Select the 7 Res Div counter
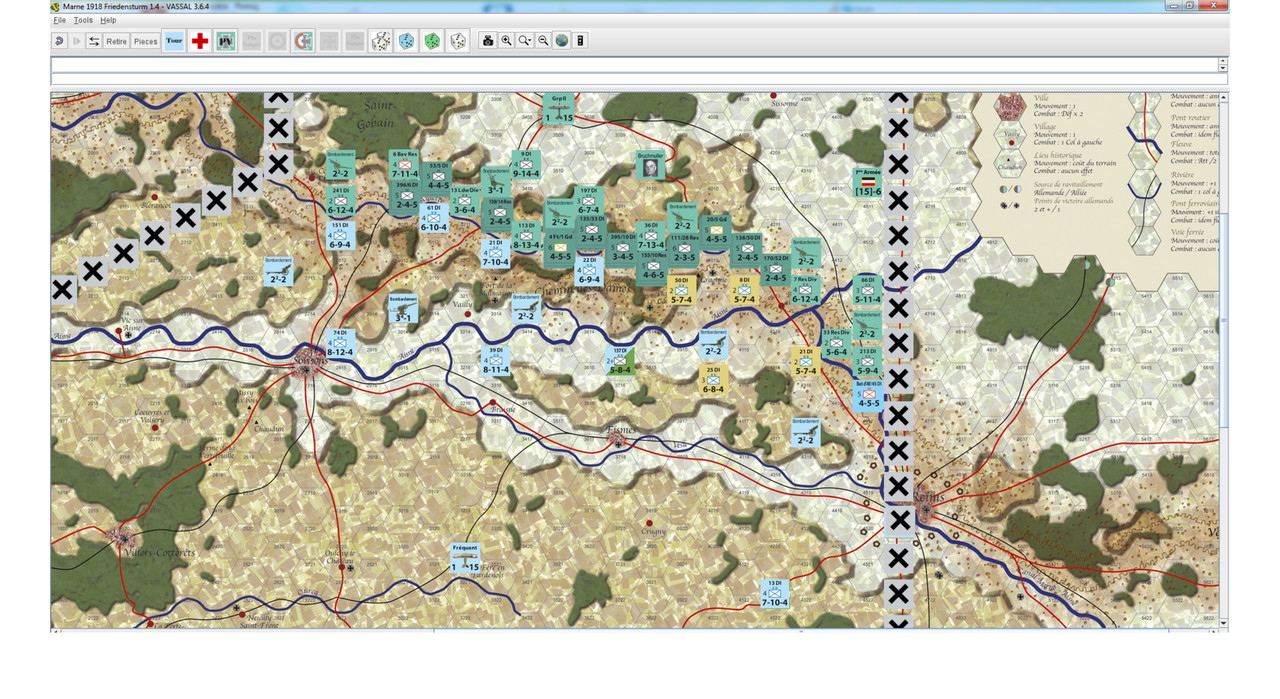The width and height of the screenshot is (1280, 699). pos(805,291)
